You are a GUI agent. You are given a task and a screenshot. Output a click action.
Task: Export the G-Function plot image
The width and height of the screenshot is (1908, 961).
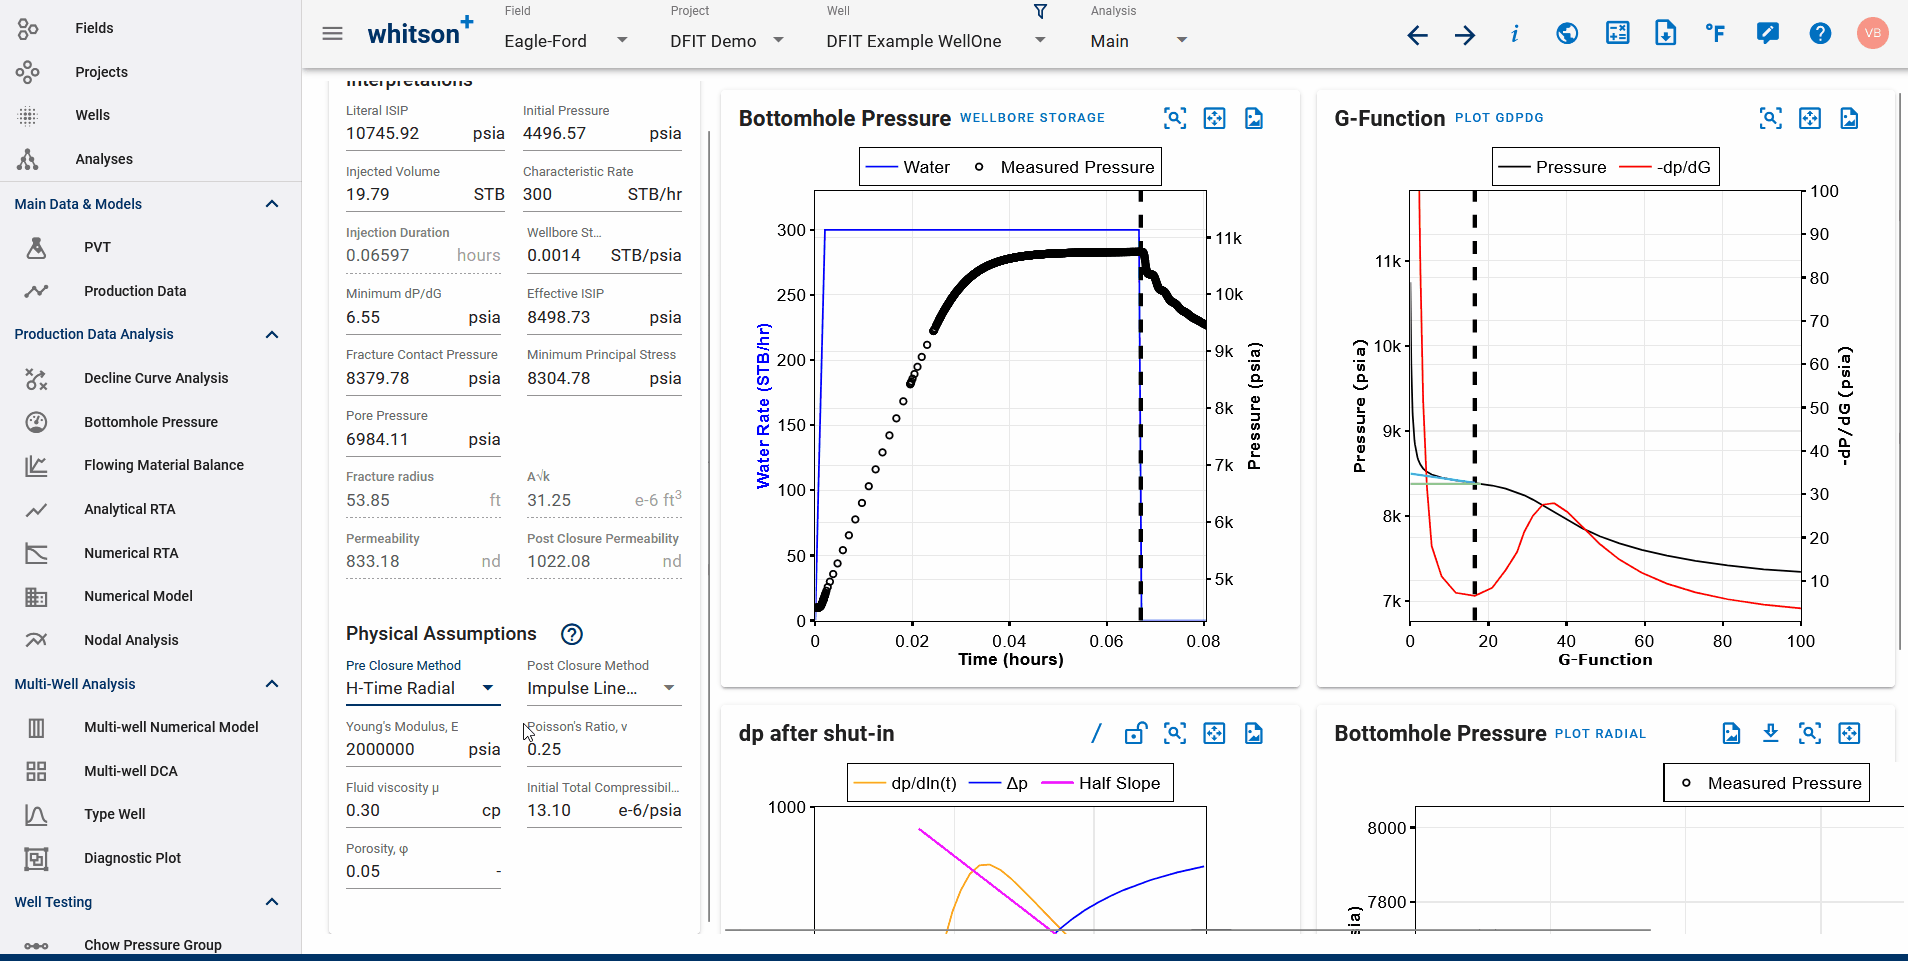[1849, 119]
